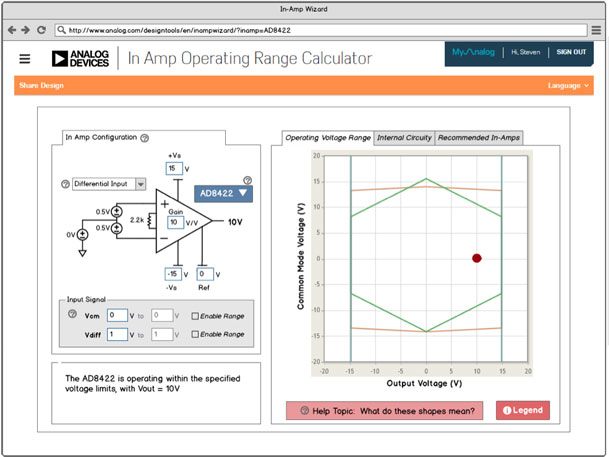Open the Language dropdown
Screen dimensions: 609x457
click(569, 86)
